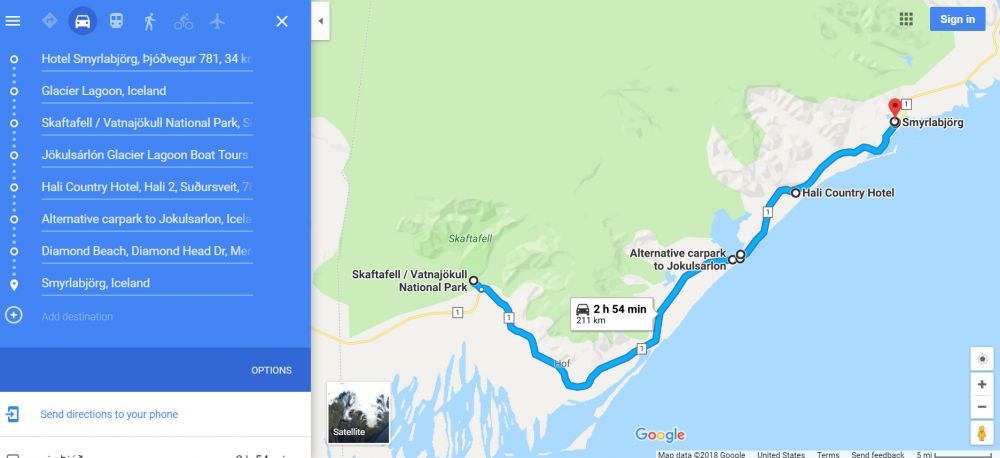Select the driving travel mode
Image resolution: width=1000 pixels, height=458 pixels.
click(82, 21)
